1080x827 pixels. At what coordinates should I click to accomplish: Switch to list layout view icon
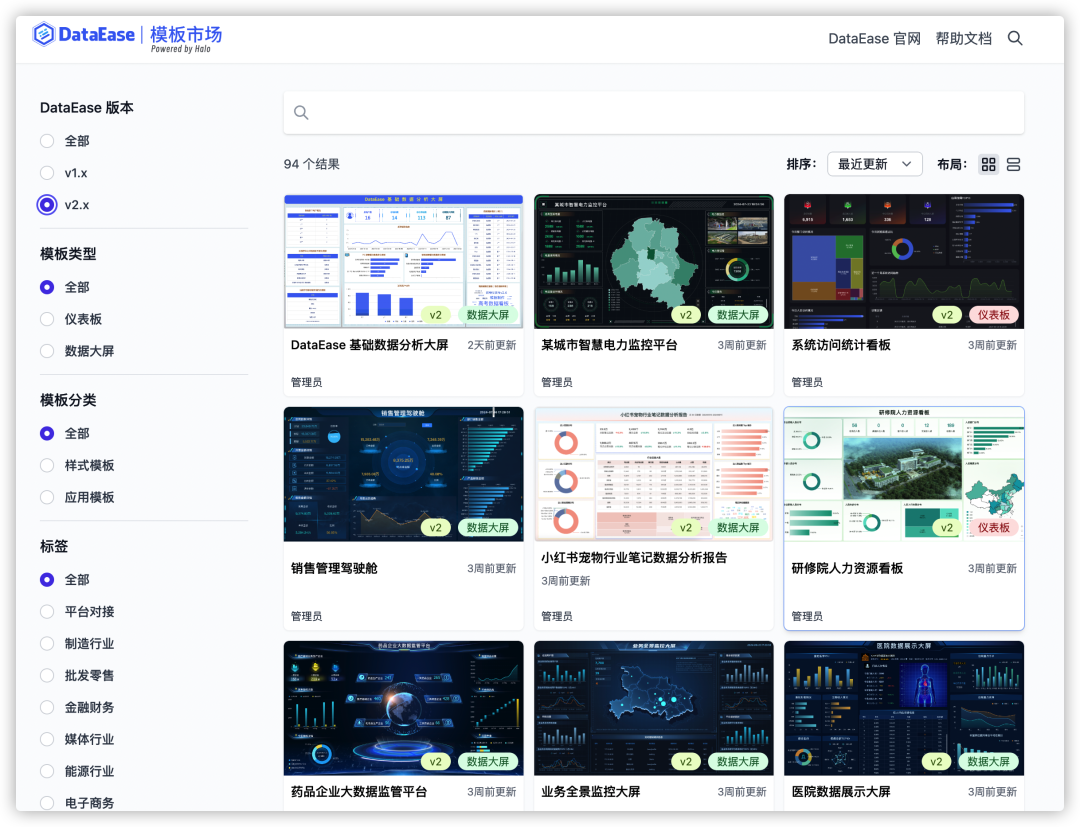(x=1013, y=165)
